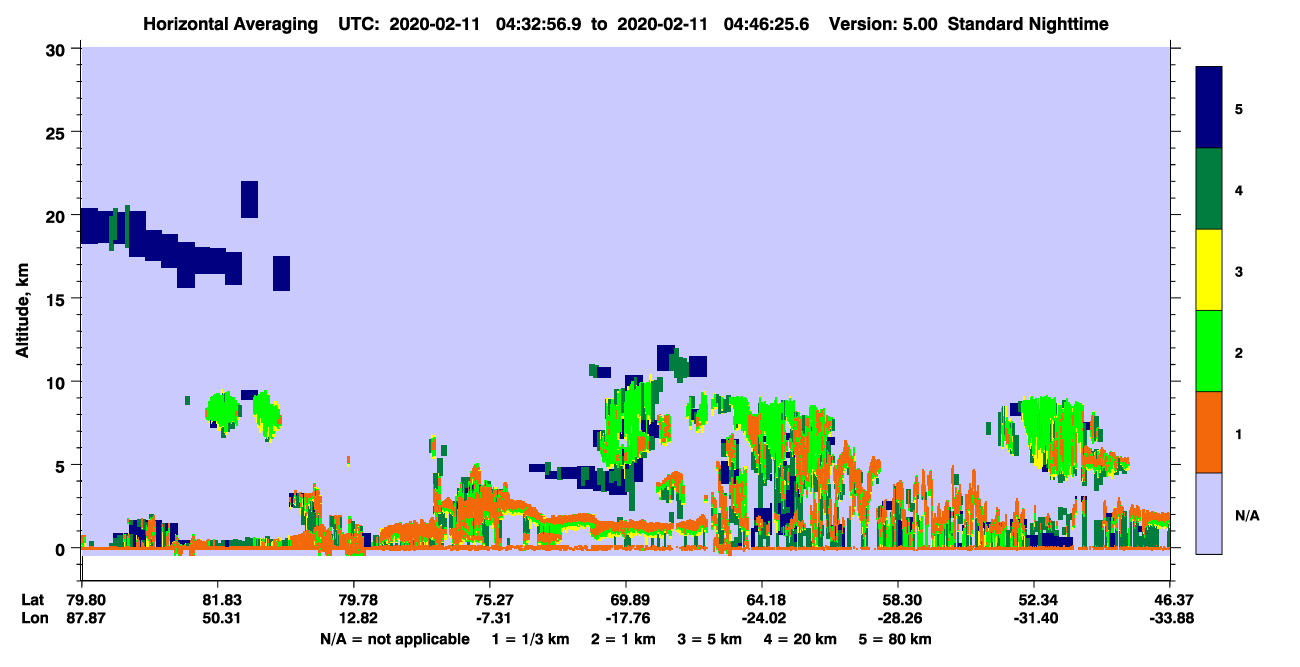Click the isolated dark blue block near 21 km
The width and height of the screenshot is (1300, 667).
[x=250, y=199]
